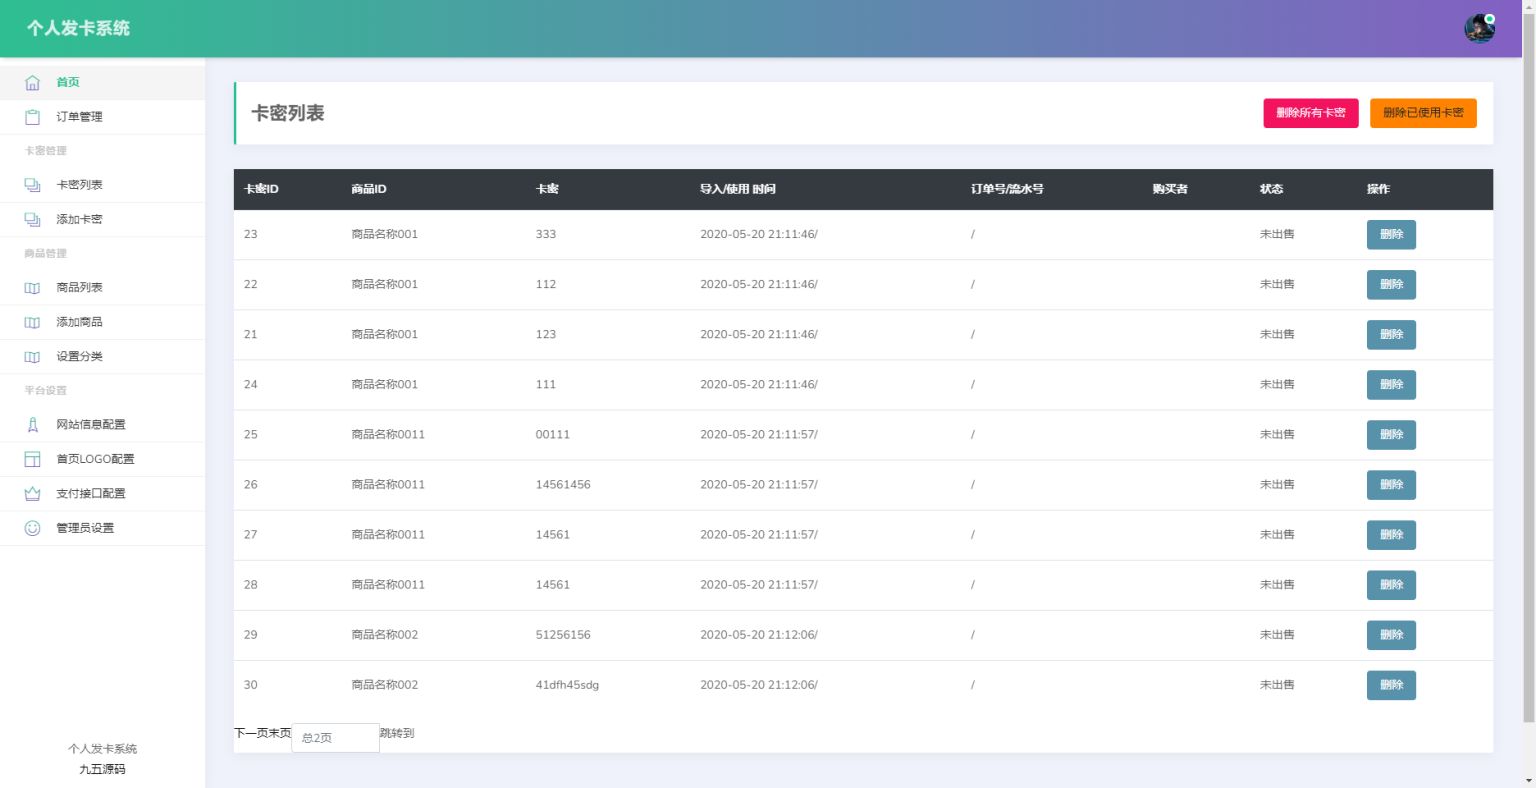Open 添加商品 in the sidebar
The width and height of the screenshot is (1536, 788).
pos(79,322)
